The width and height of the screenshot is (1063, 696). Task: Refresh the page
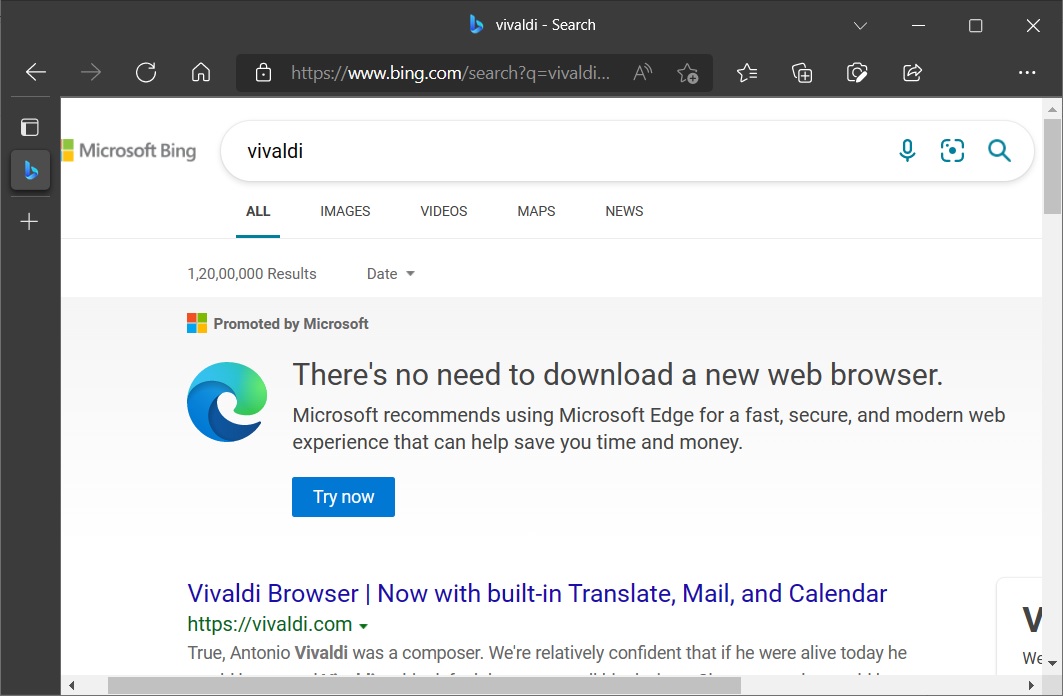tap(146, 72)
